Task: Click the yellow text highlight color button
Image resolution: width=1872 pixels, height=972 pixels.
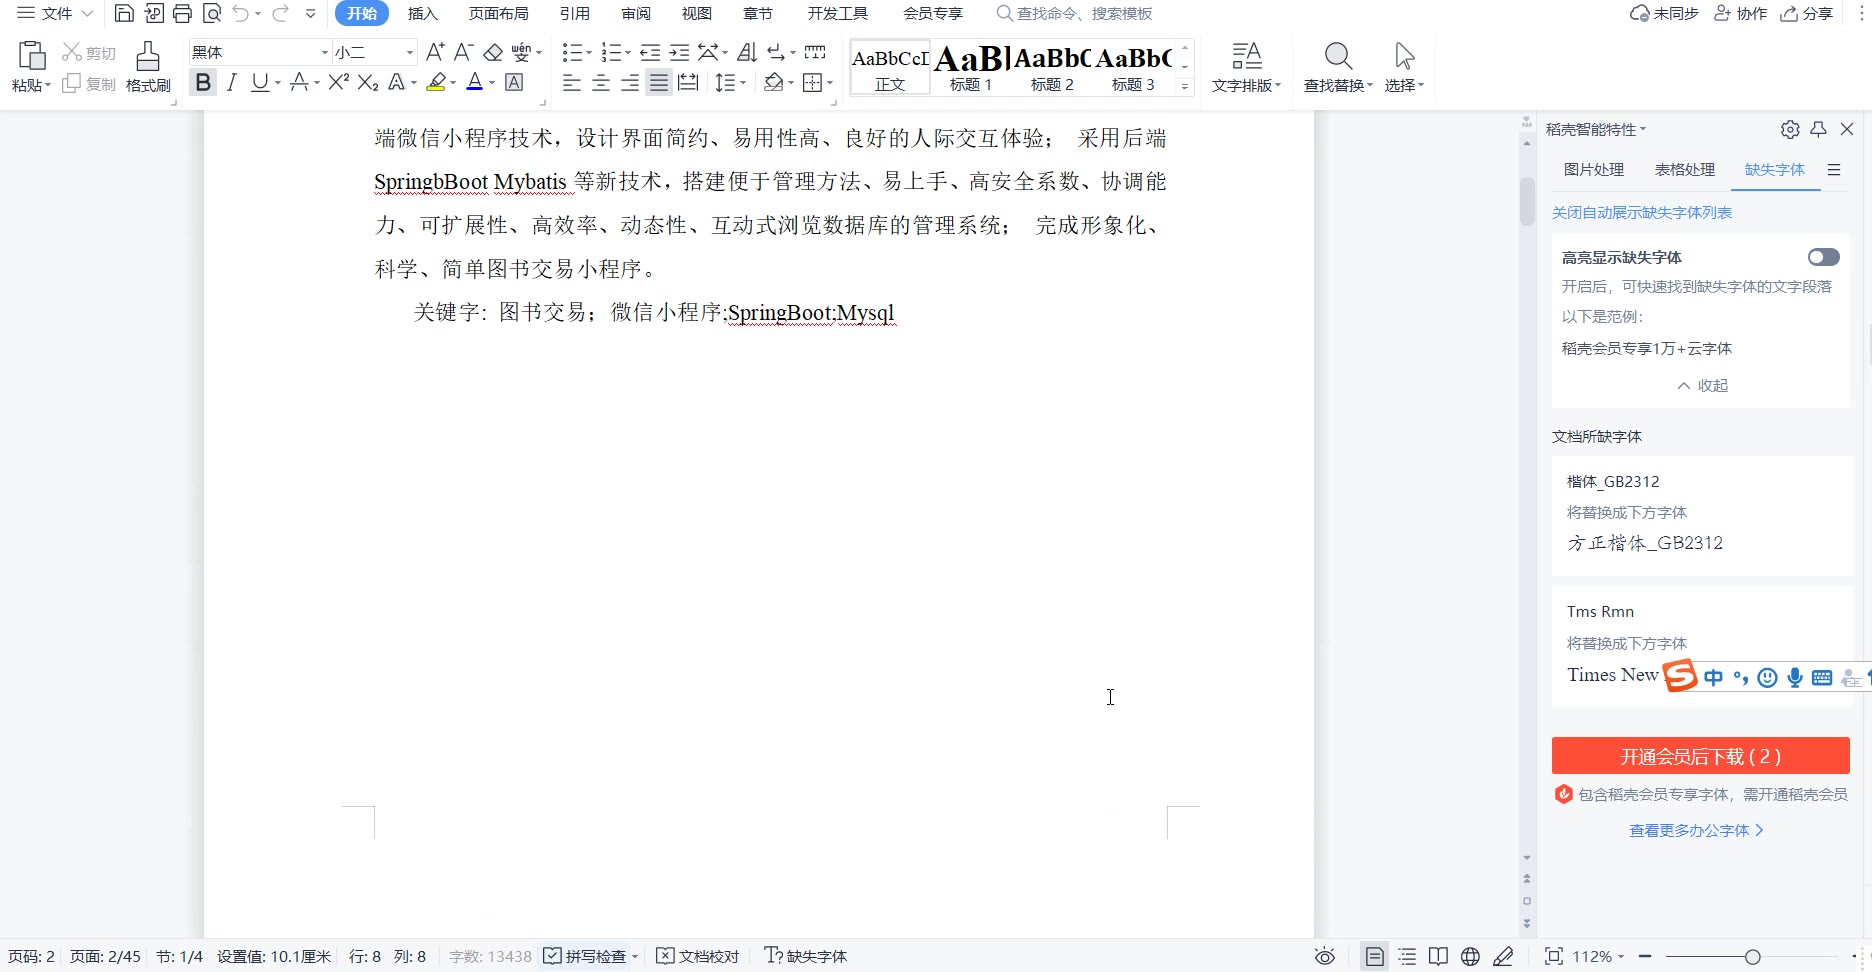Action: point(436,82)
